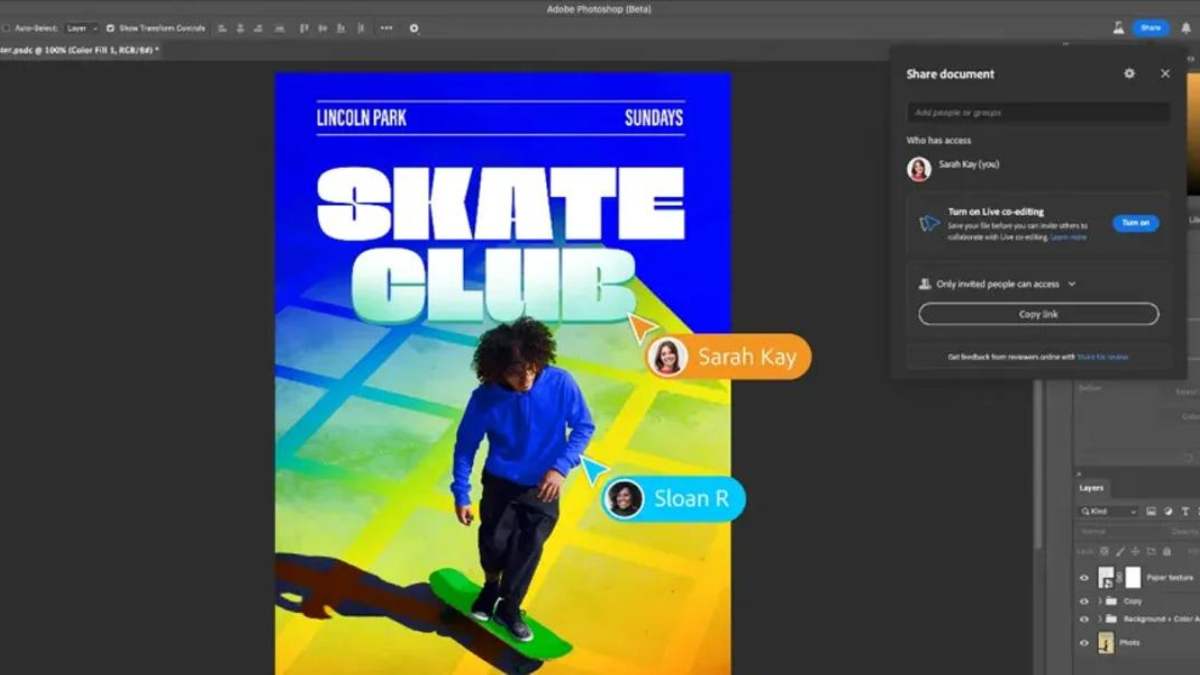This screenshot has width=1200, height=675.
Task: Select the Layers panel tab
Action: pos(1091,488)
